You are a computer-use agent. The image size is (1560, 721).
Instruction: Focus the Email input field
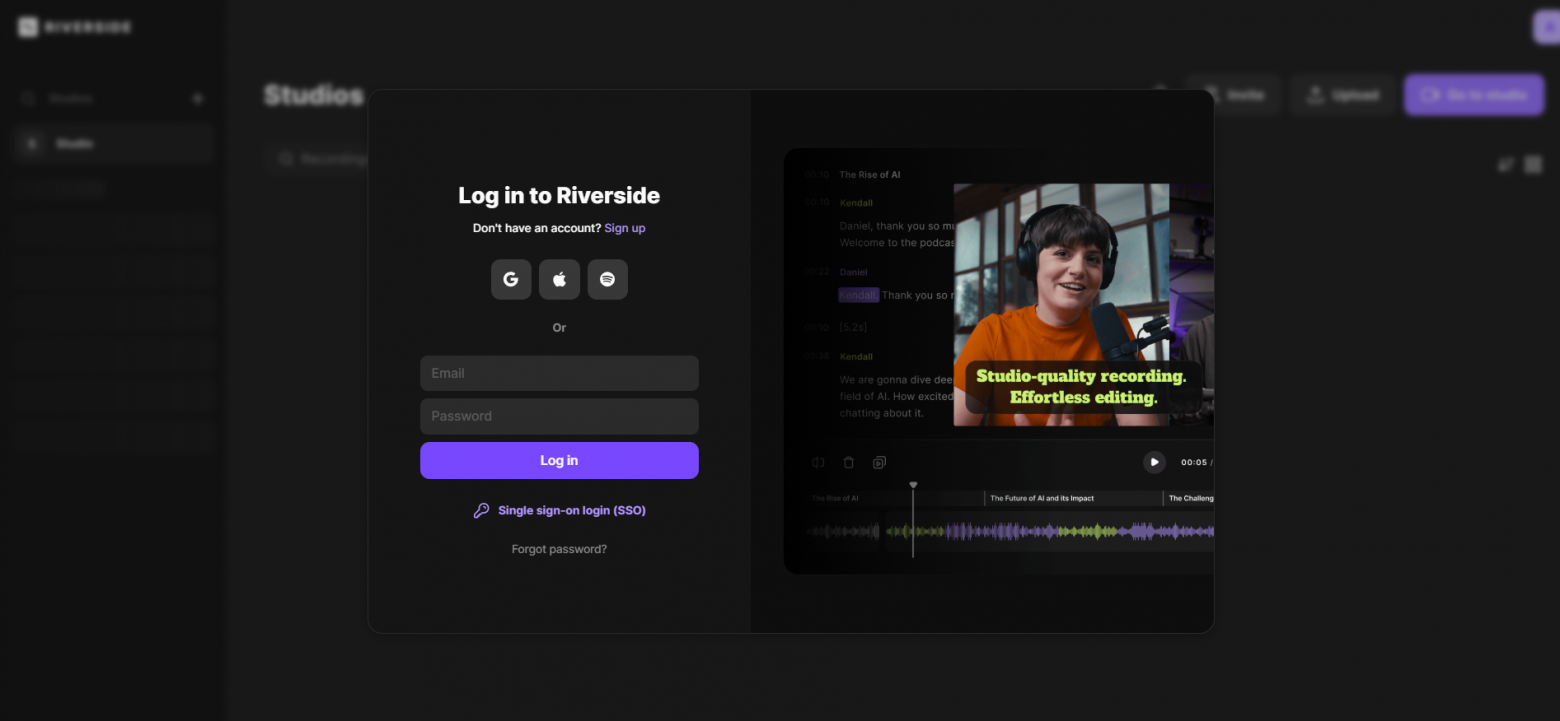[559, 373]
